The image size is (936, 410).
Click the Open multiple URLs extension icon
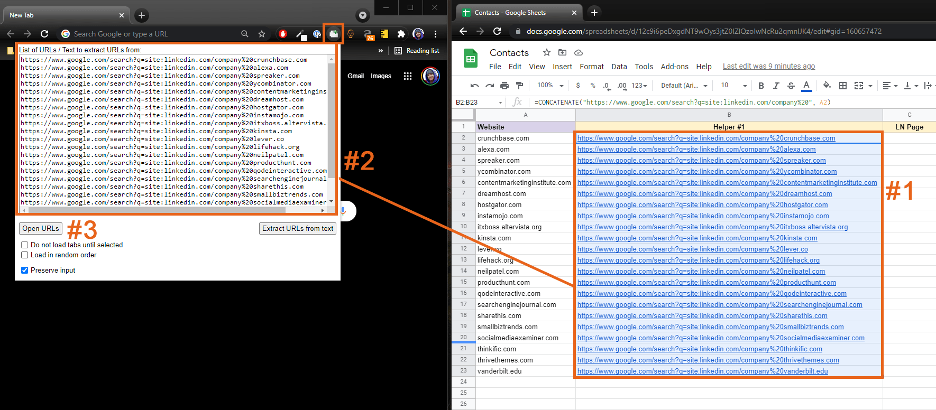(x=334, y=34)
